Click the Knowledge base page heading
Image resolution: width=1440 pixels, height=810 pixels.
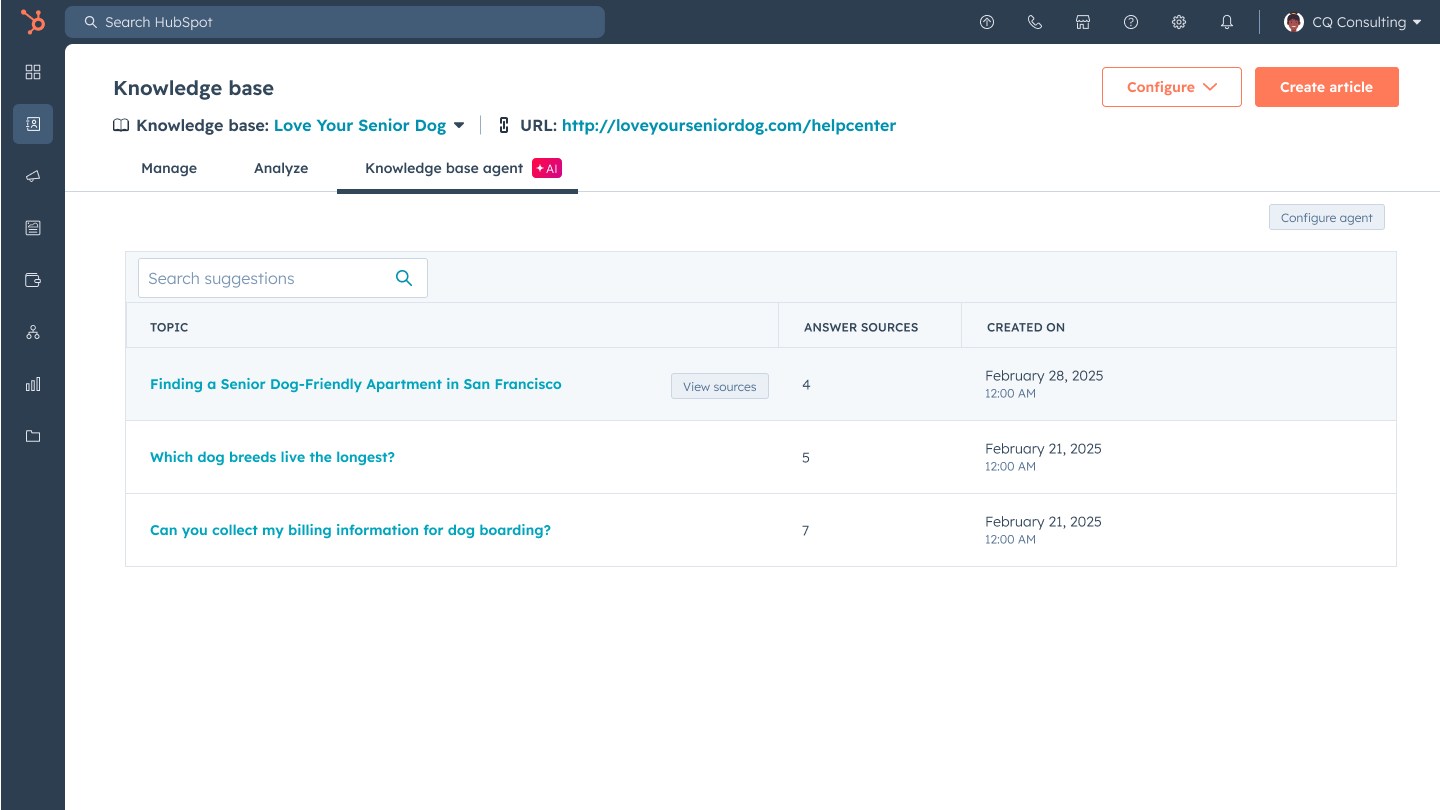[x=193, y=88]
